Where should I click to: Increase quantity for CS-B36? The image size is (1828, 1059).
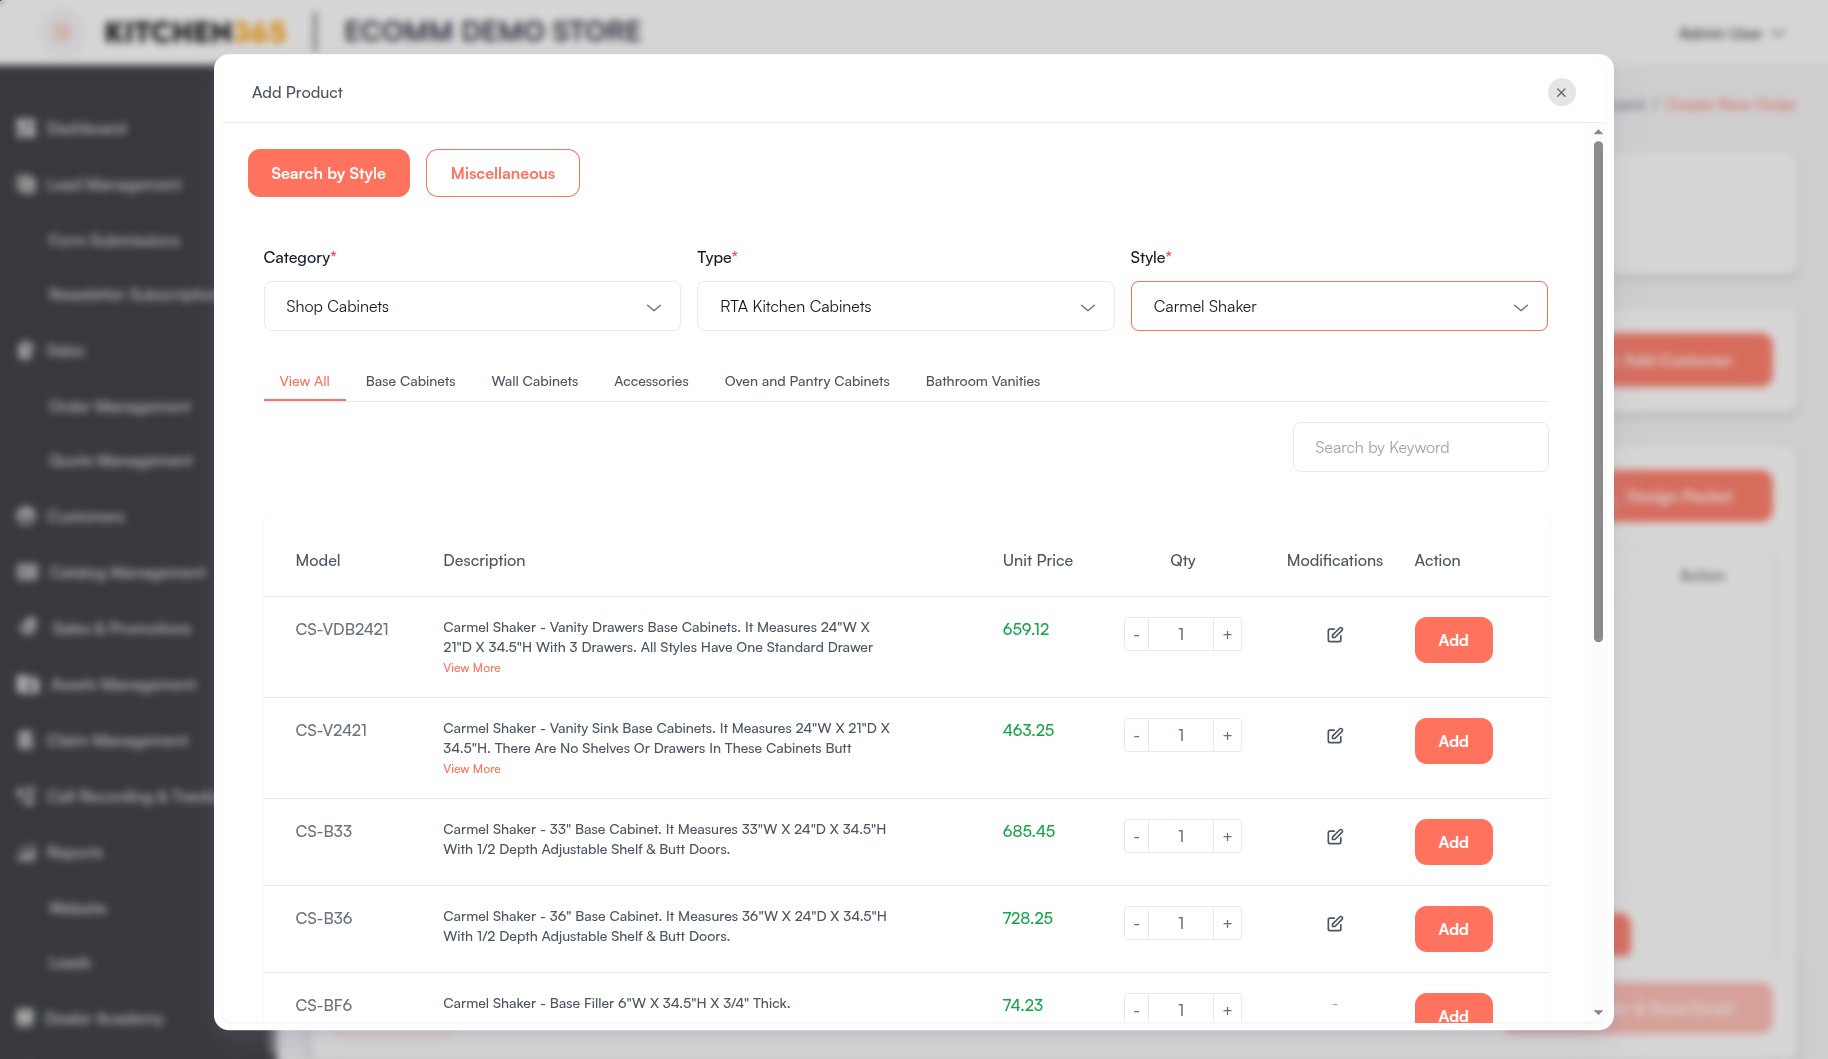click(x=1227, y=924)
